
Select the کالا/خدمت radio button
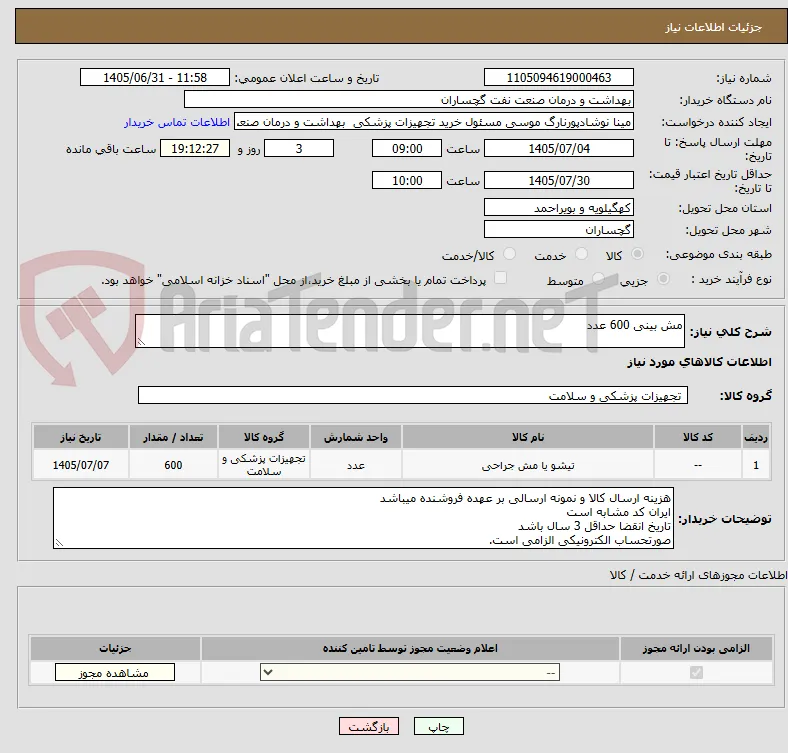510,254
